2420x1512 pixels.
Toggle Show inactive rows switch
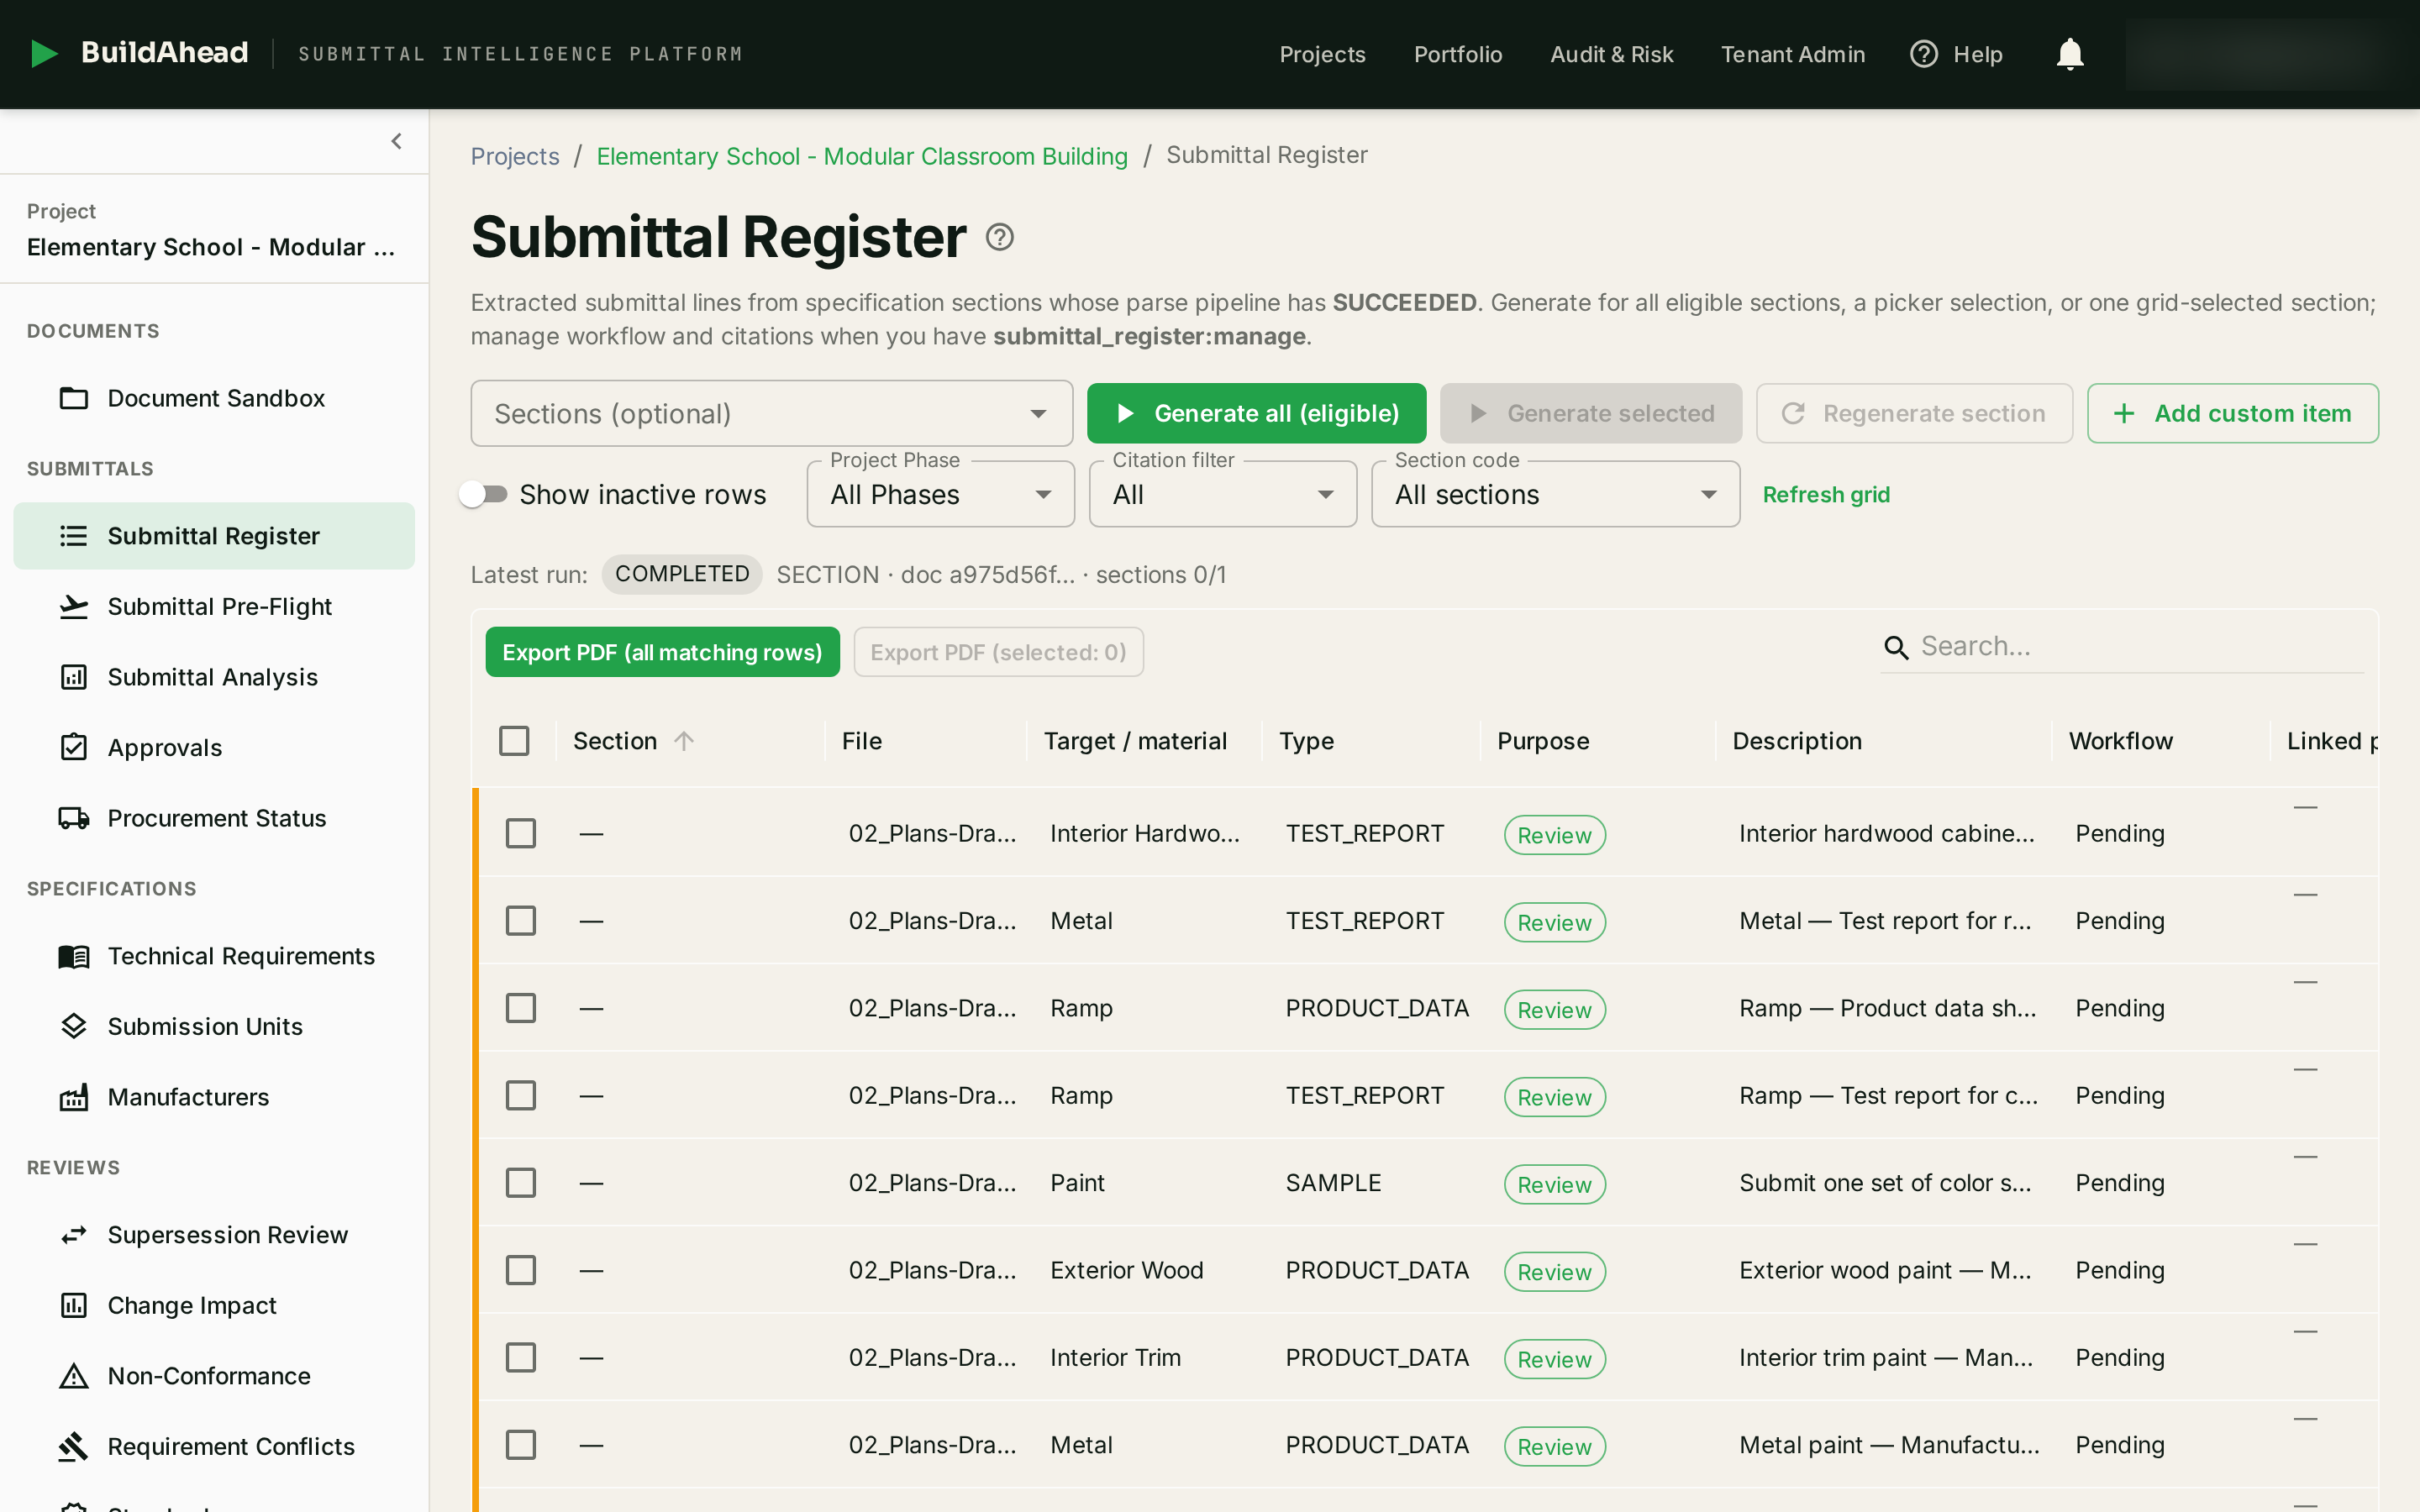coord(484,494)
